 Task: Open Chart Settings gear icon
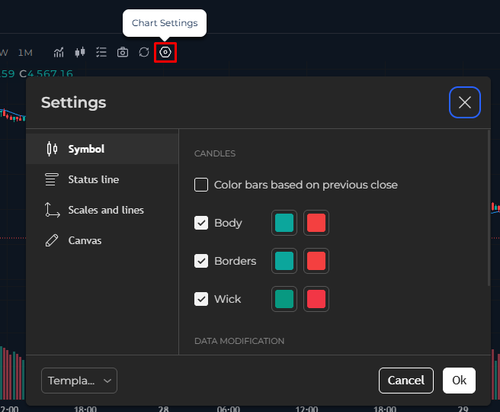165,52
